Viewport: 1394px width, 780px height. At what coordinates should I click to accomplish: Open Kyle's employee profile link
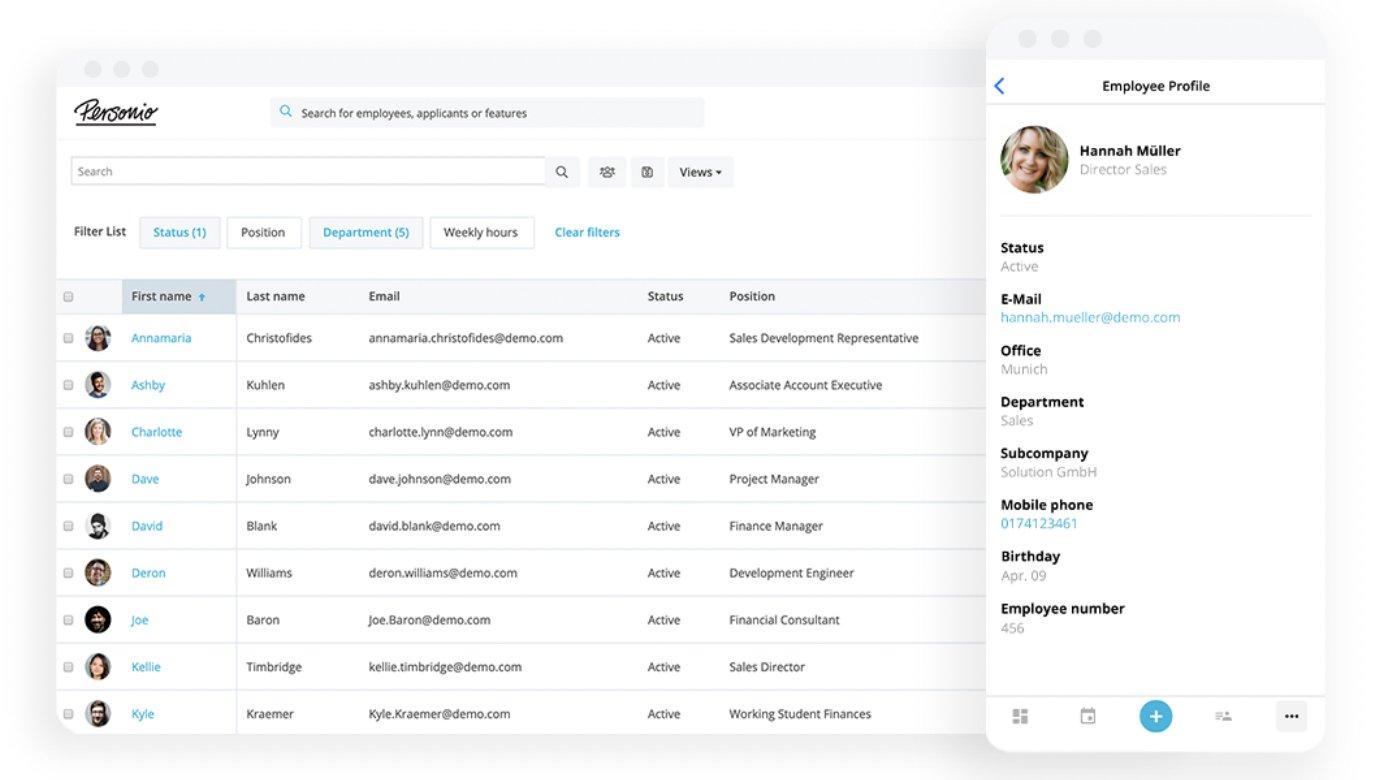[x=143, y=714]
